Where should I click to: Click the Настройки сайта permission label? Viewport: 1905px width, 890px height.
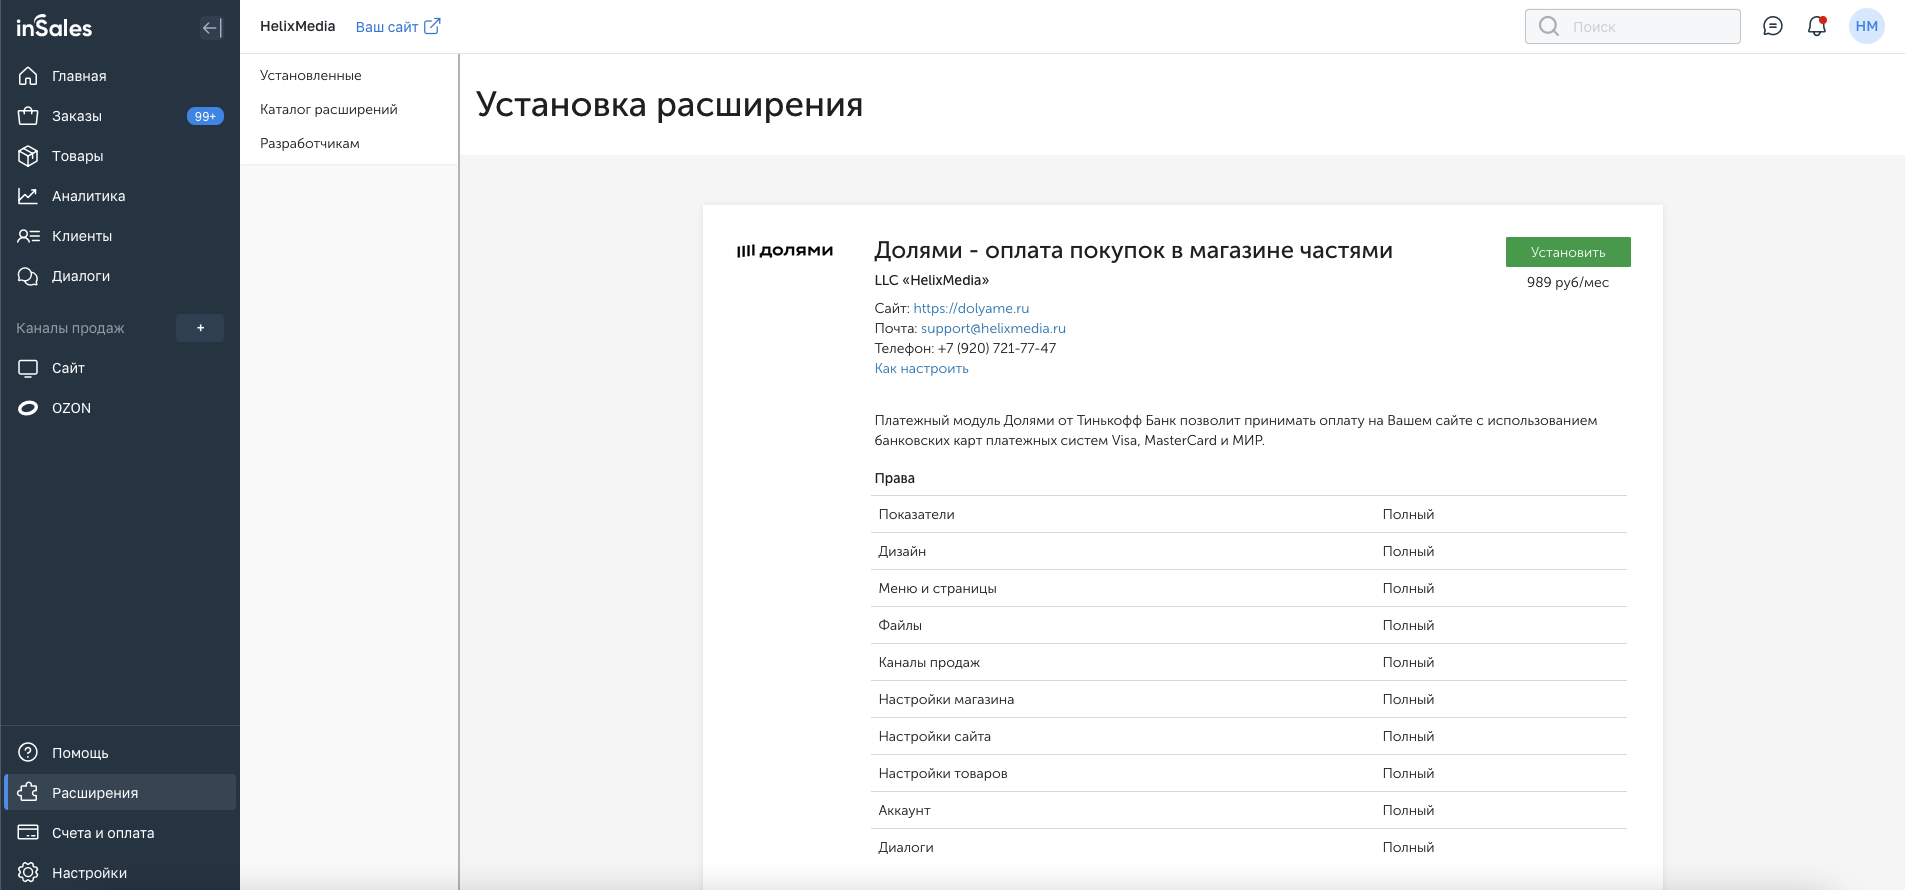point(935,736)
